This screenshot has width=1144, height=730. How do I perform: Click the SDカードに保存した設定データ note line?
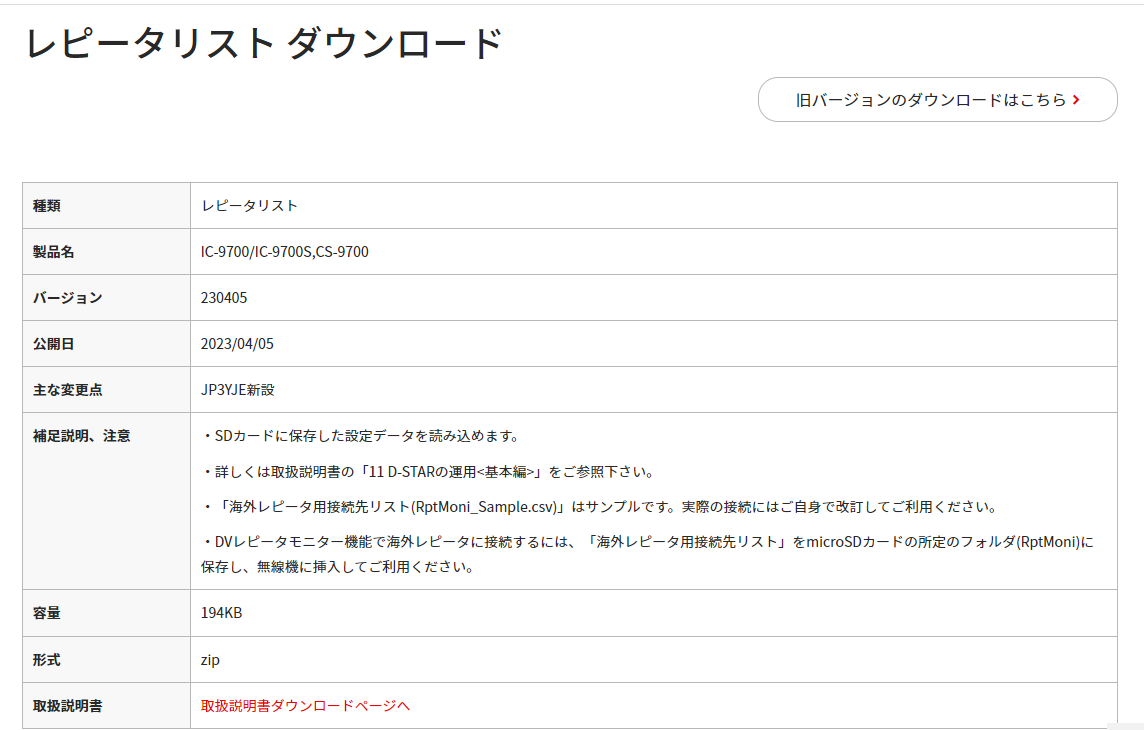362,436
